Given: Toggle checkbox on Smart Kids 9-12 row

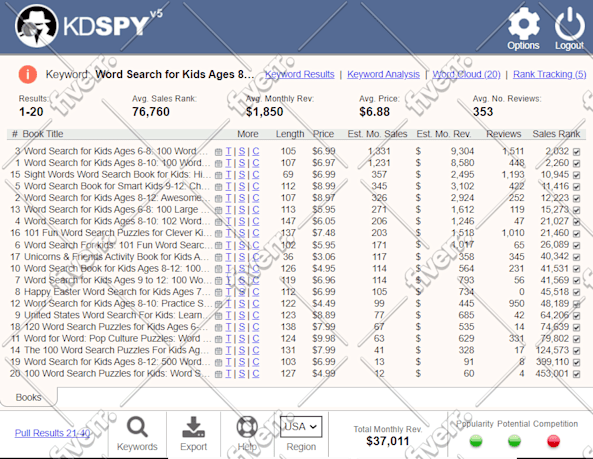Looking at the screenshot, I should point(576,187).
